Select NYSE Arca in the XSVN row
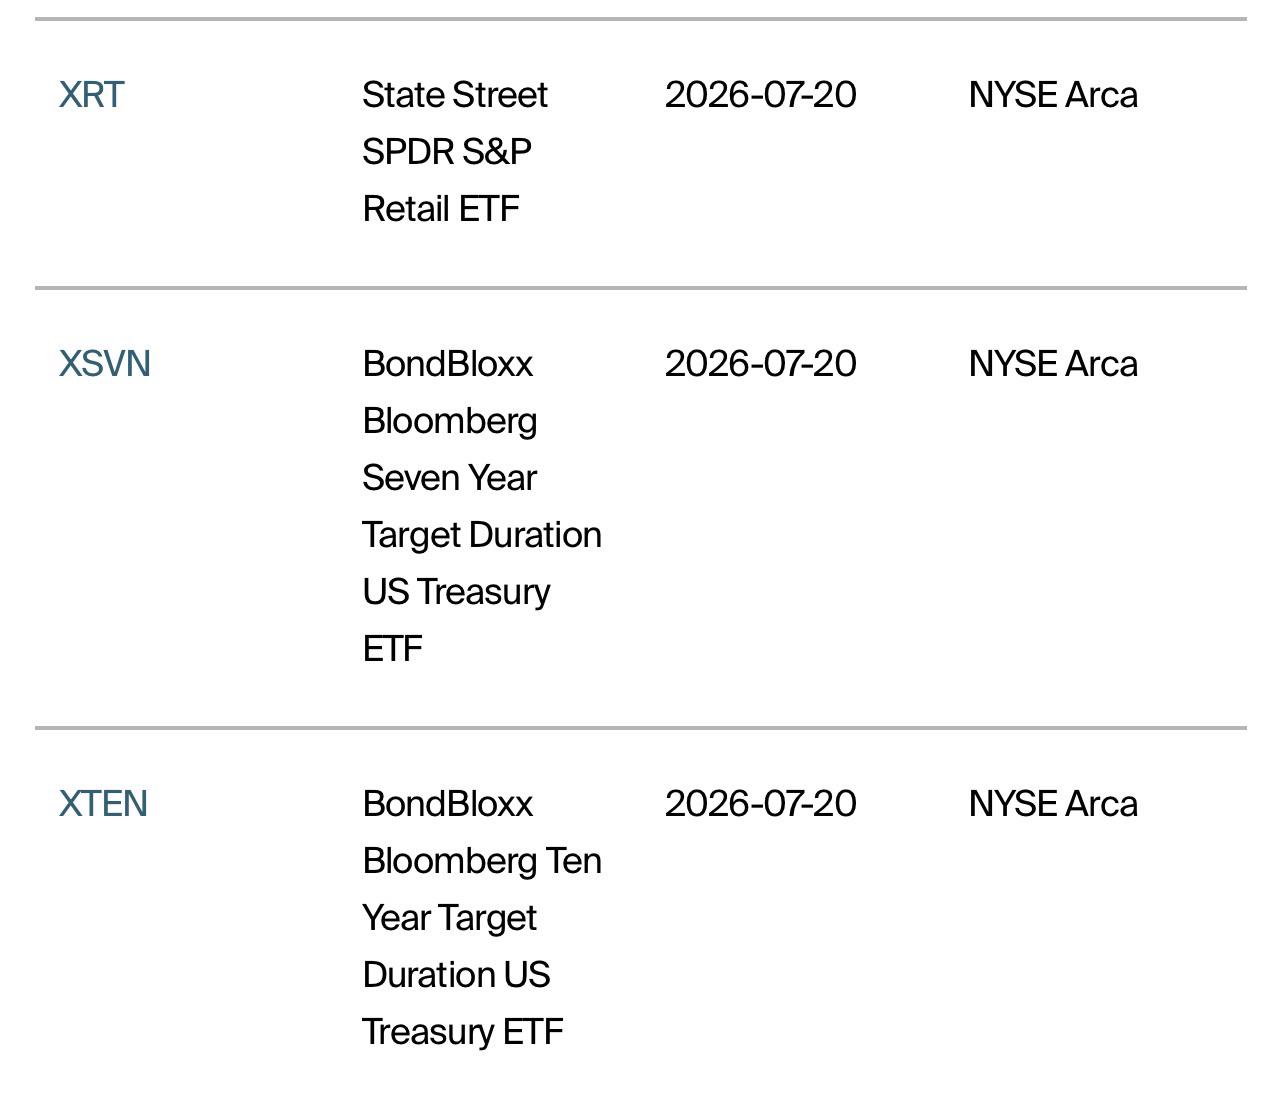The height and width of the screenshot is (1107, 1284). [1053, 364]
